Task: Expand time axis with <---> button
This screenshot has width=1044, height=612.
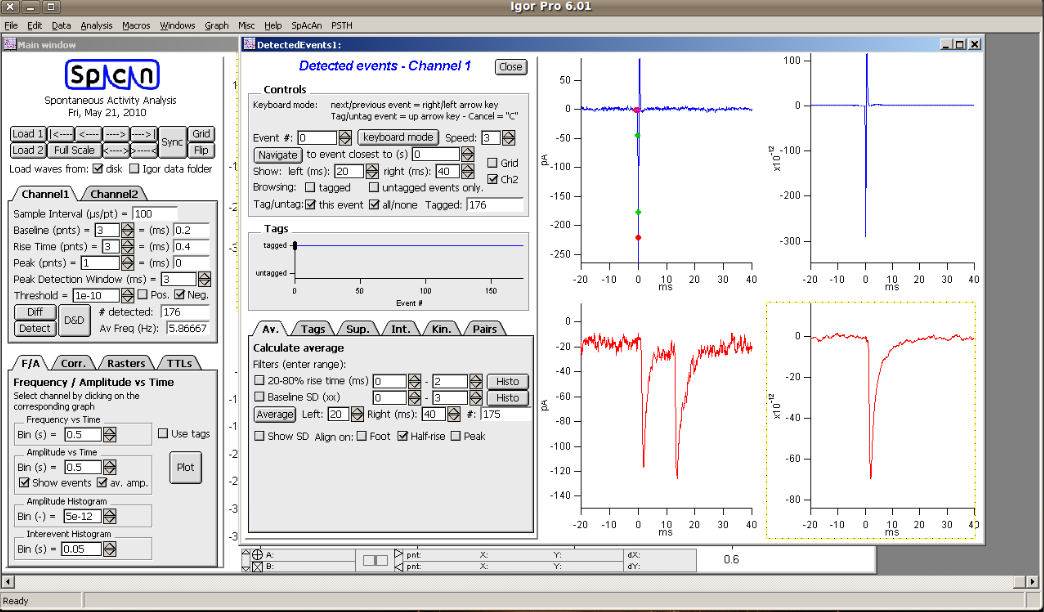Action: point(116,151)
